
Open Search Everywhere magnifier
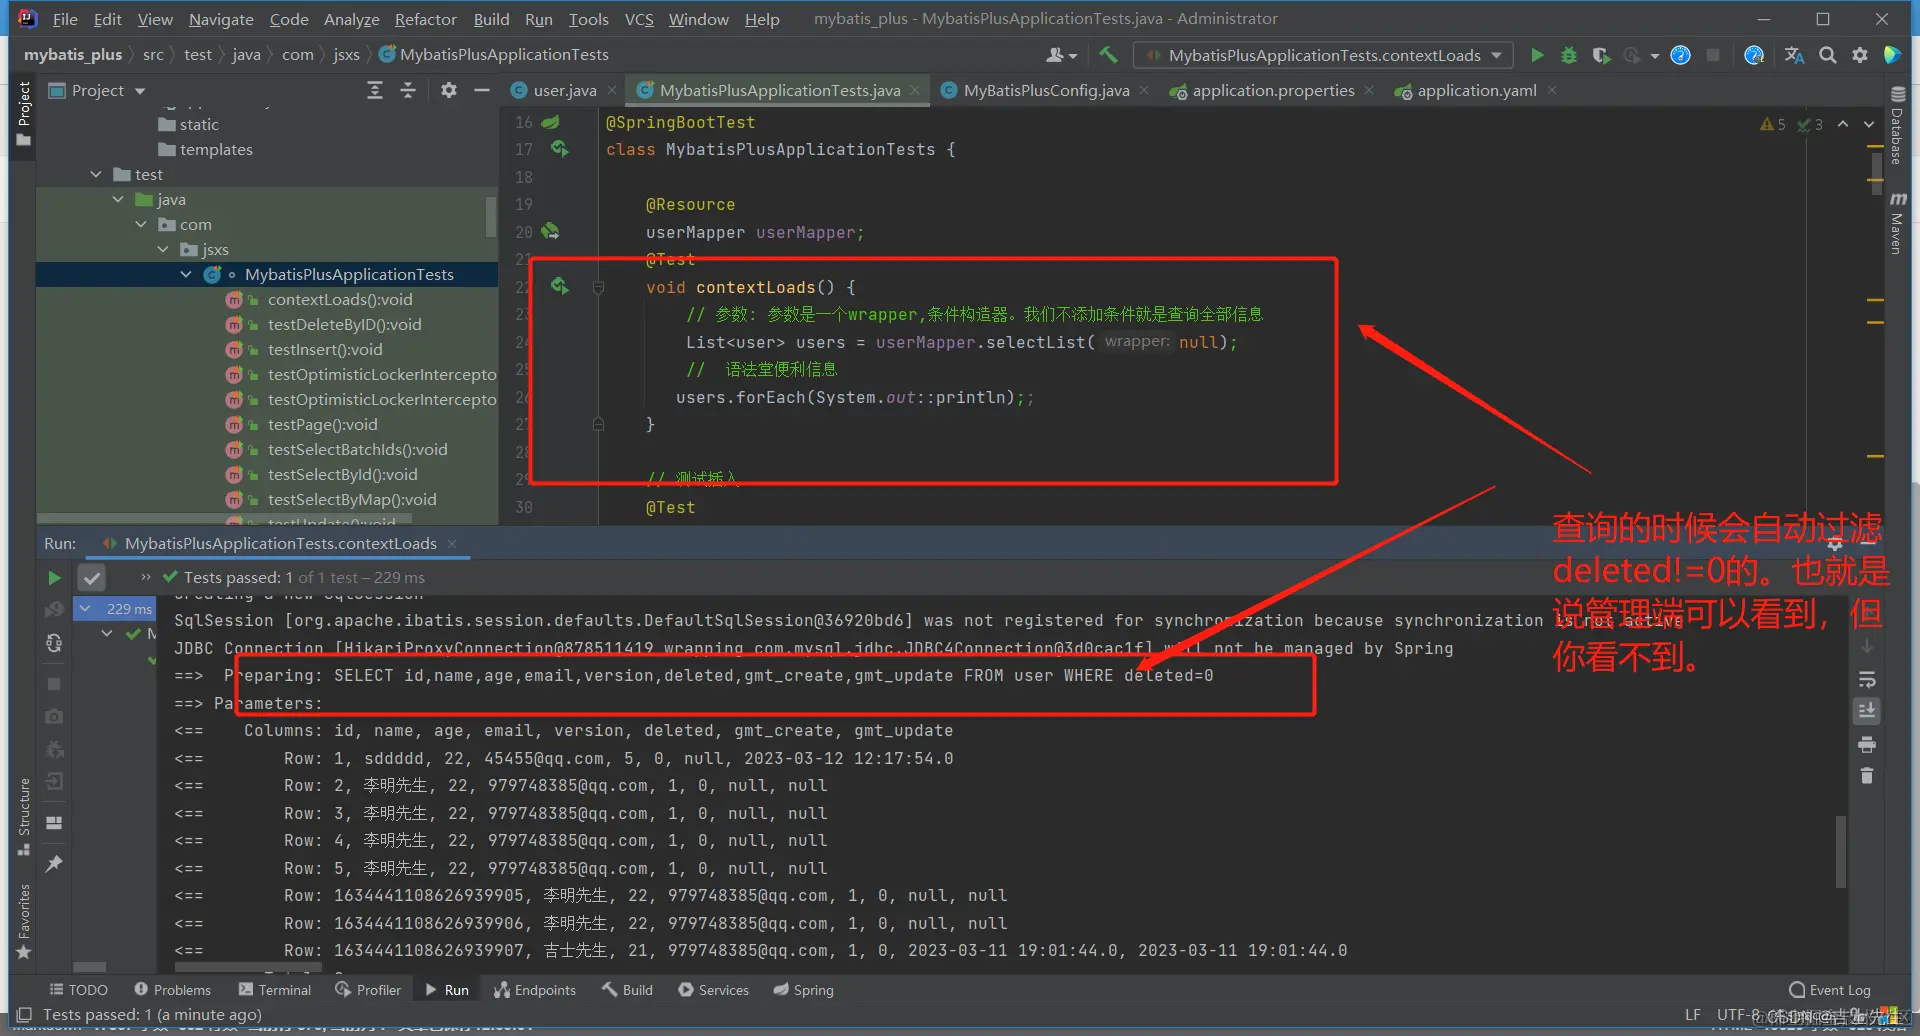(x=1827, y=55)
